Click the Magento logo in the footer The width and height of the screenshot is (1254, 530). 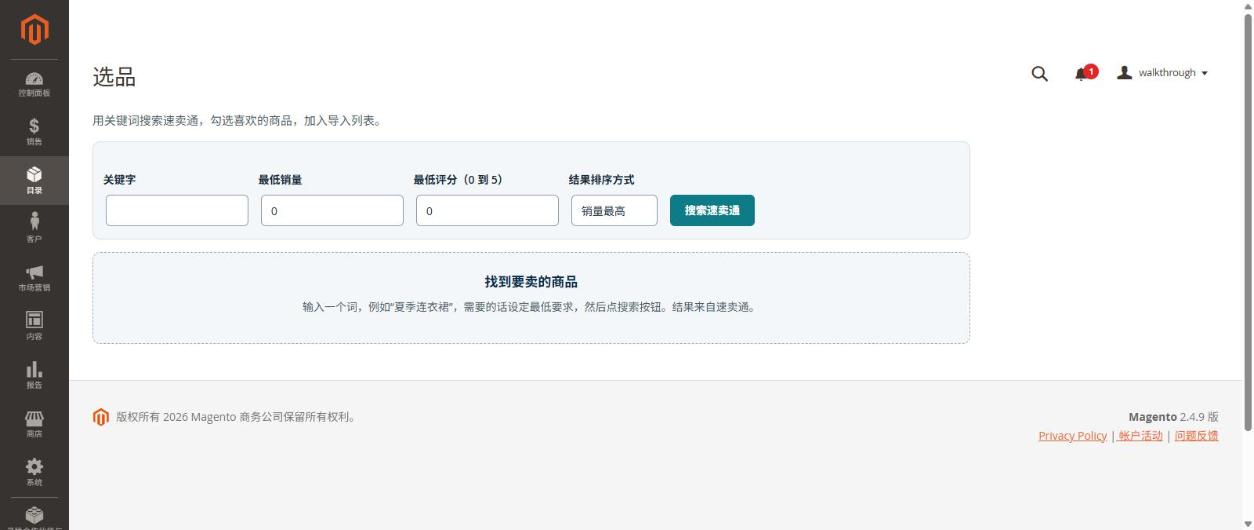pyautogui.click(x=100, y=417)
